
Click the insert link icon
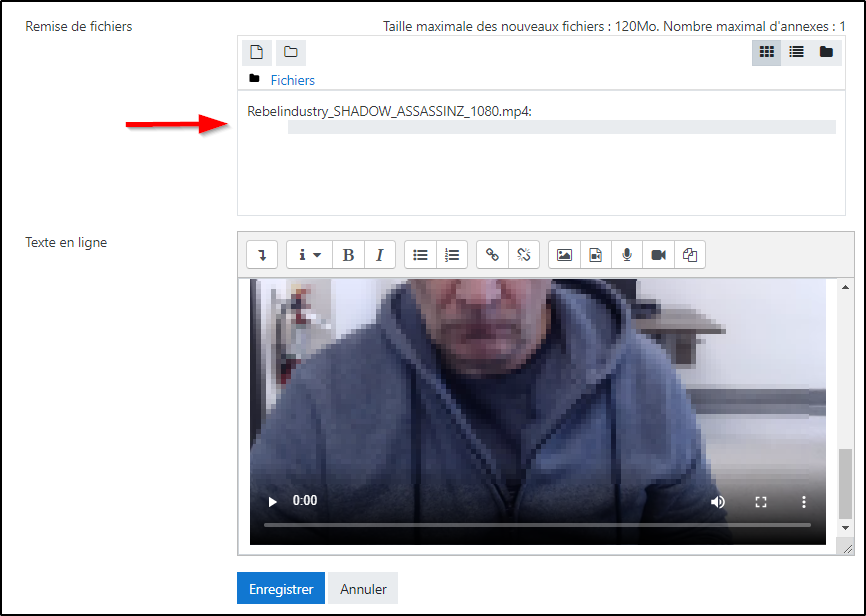pyautogui.click(x=492, y=255)
